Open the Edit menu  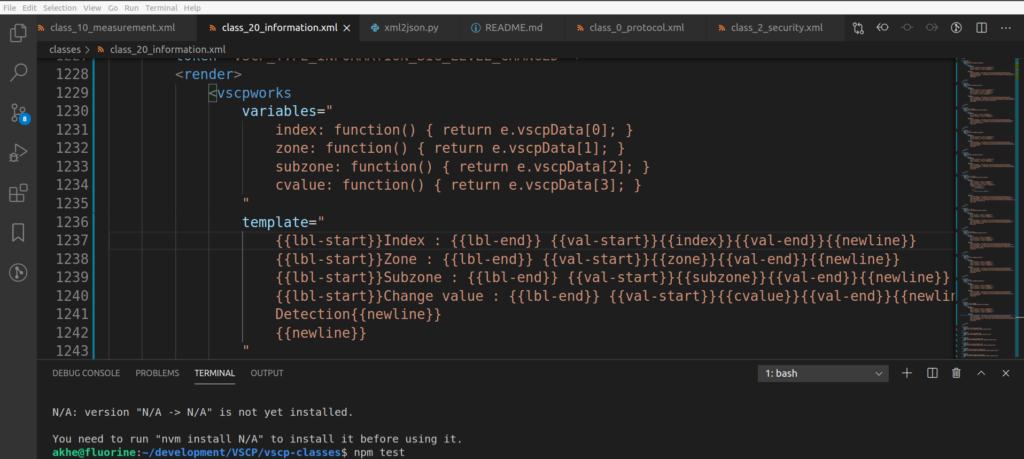pos(29,8)
